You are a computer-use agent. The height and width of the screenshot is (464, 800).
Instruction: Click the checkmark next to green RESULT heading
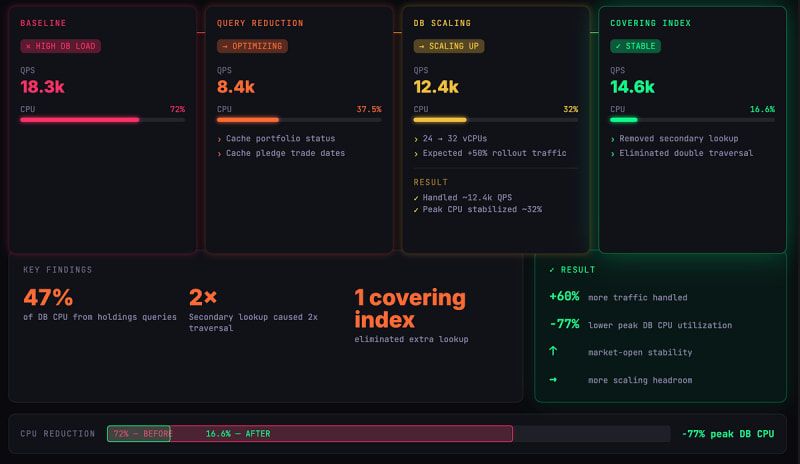tap(552, 270)
